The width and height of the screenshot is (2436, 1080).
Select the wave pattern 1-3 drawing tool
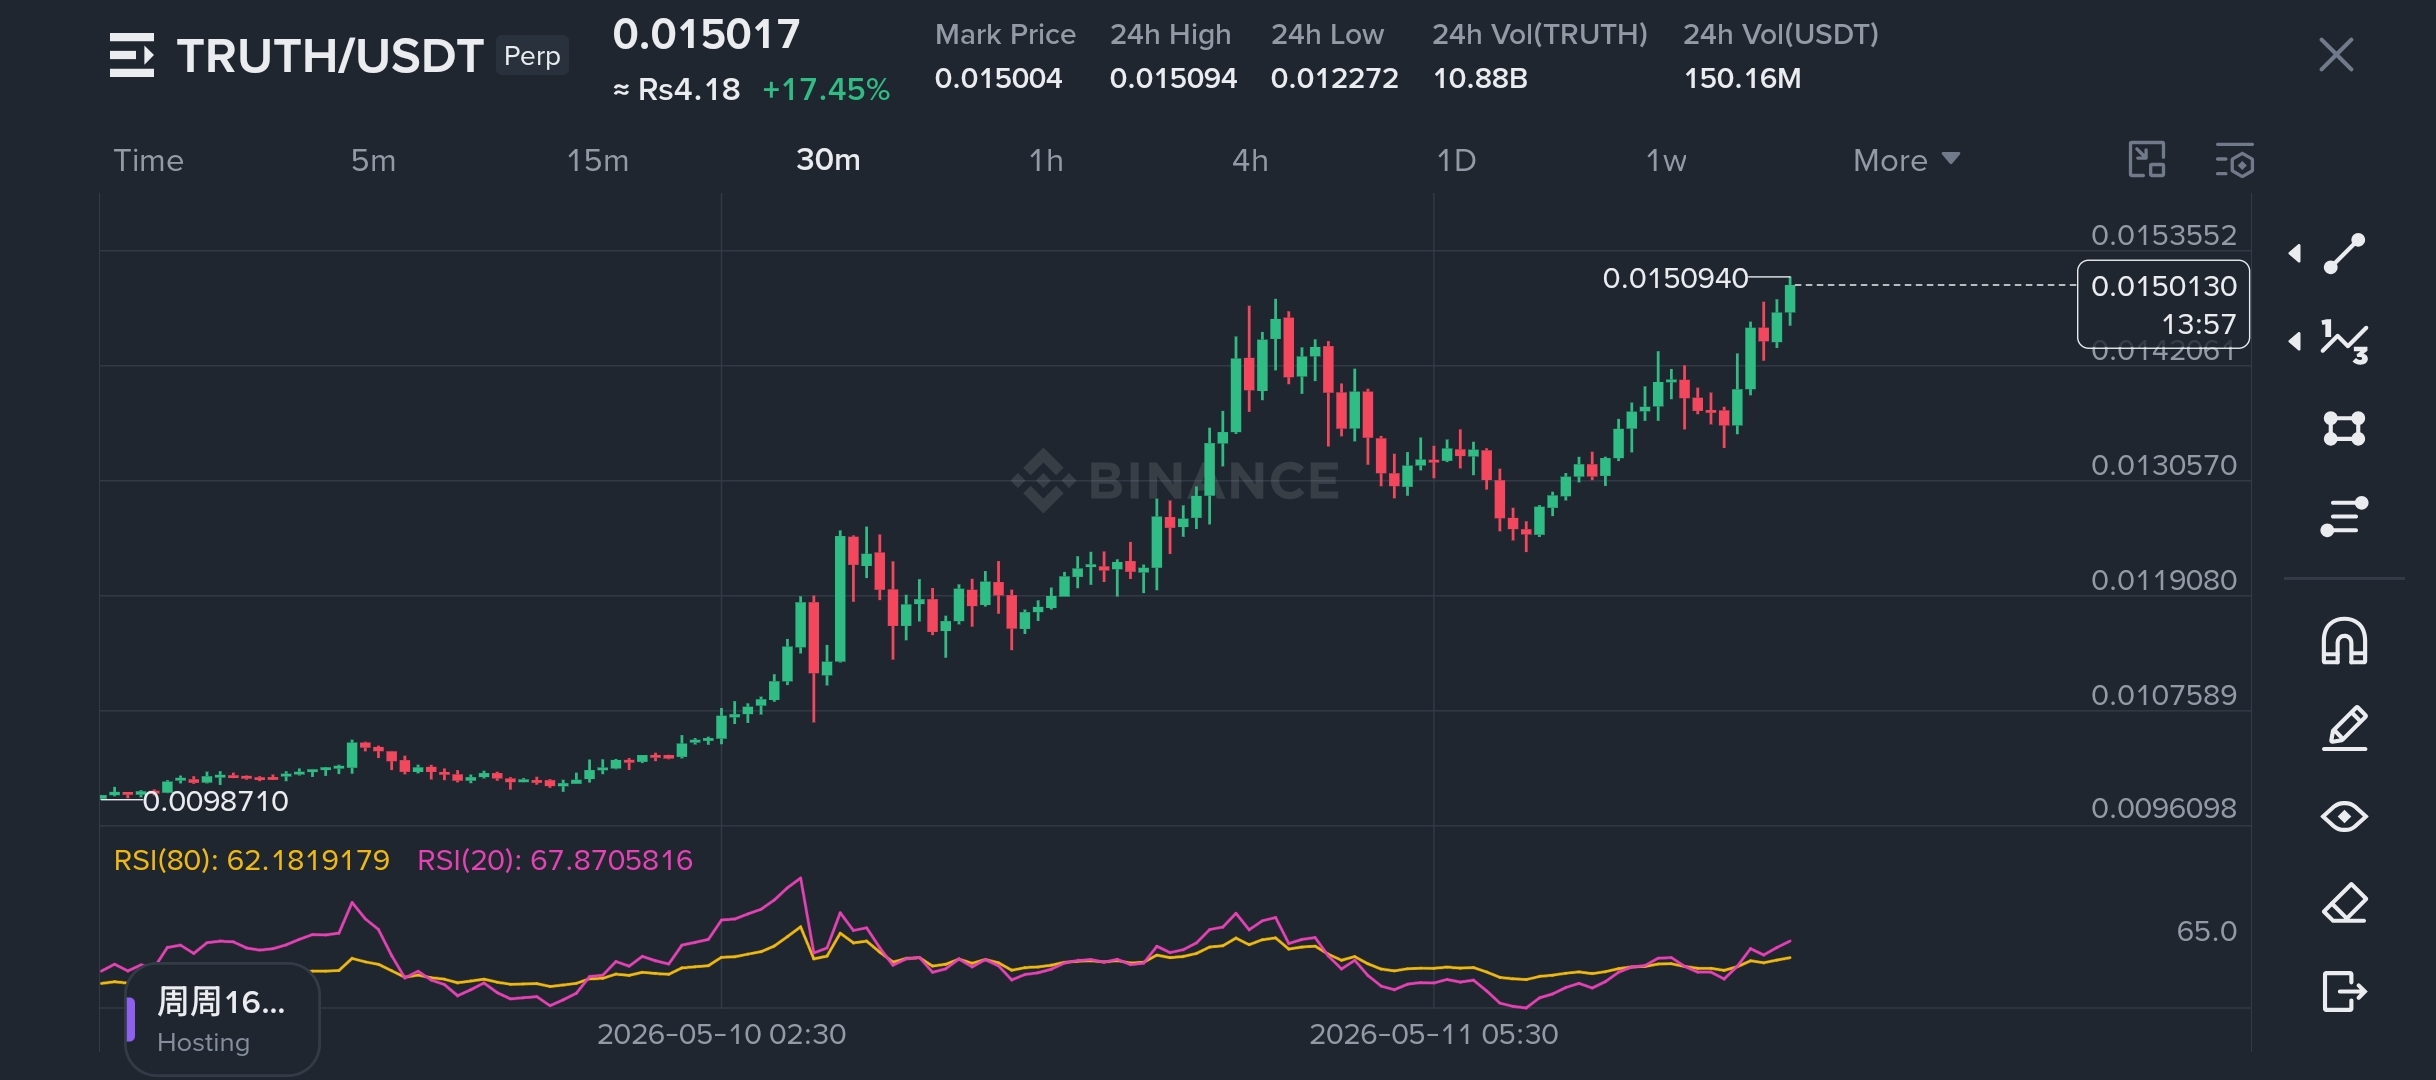click(x=2344, y=342)
